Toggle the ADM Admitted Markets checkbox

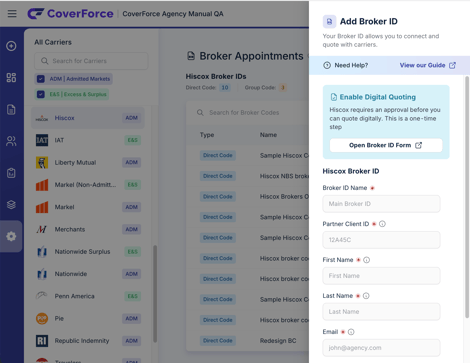point(41,79)
